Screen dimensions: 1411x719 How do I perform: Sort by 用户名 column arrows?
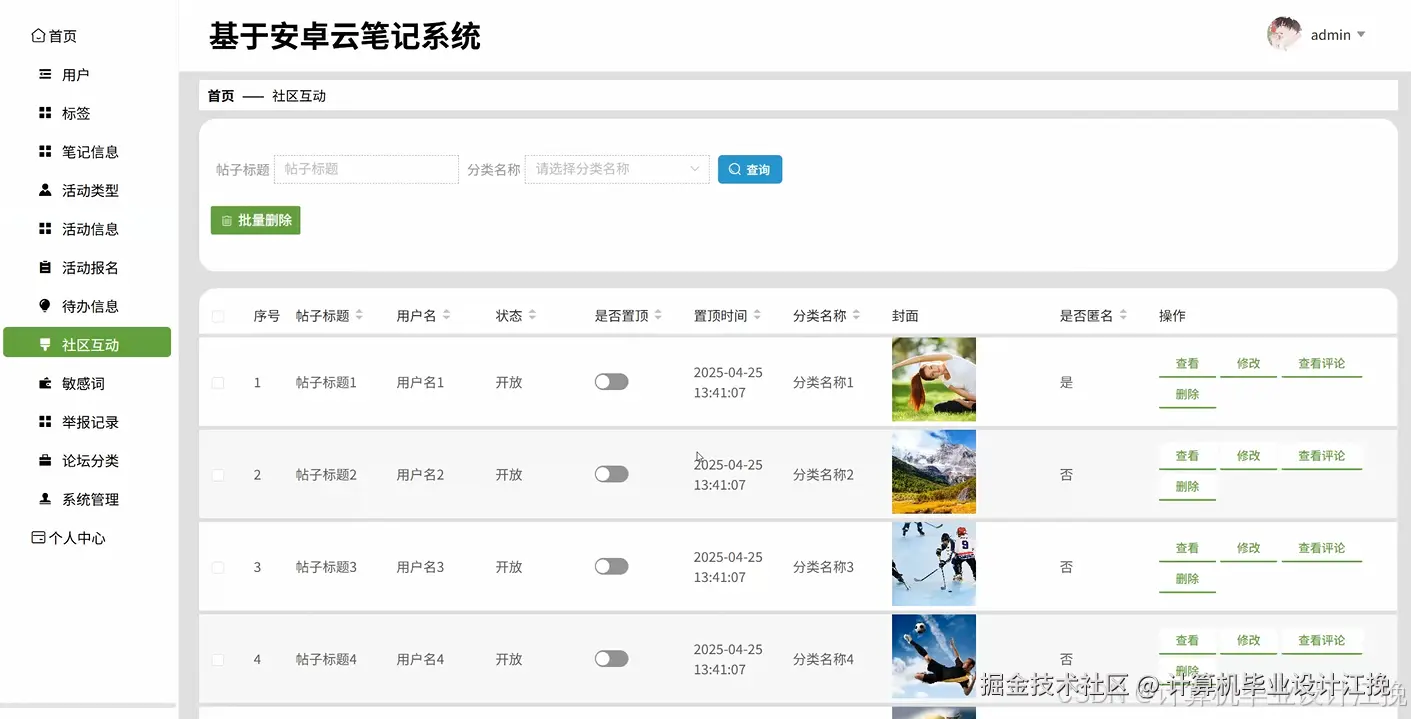pos(446,315)
